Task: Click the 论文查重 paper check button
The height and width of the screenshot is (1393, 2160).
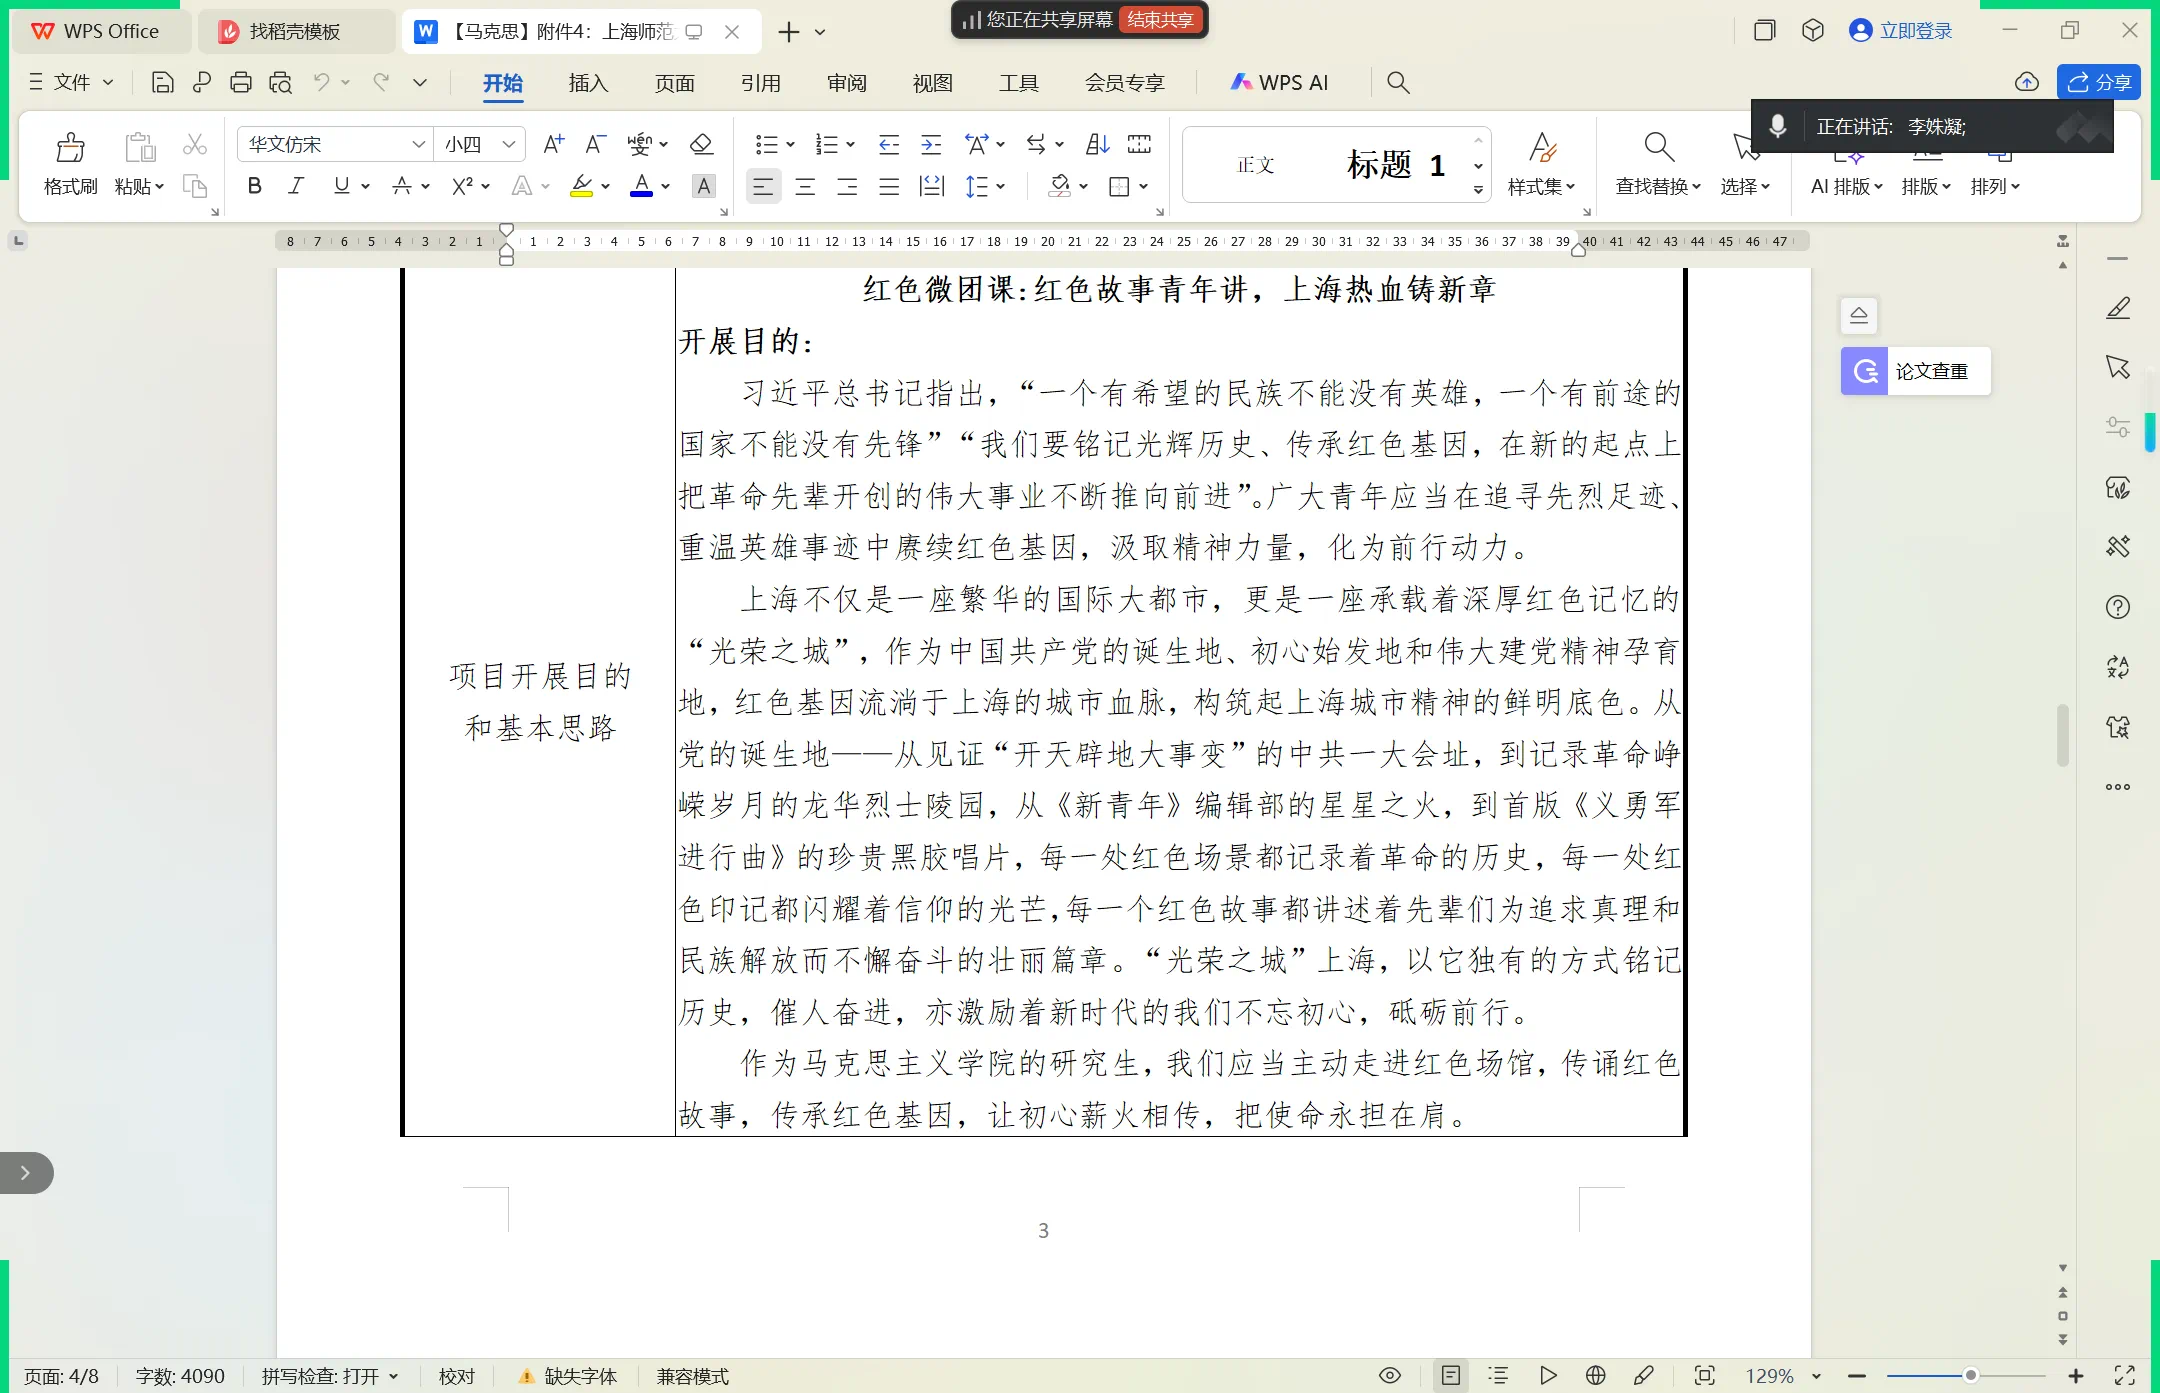Action: (1916, 372)
